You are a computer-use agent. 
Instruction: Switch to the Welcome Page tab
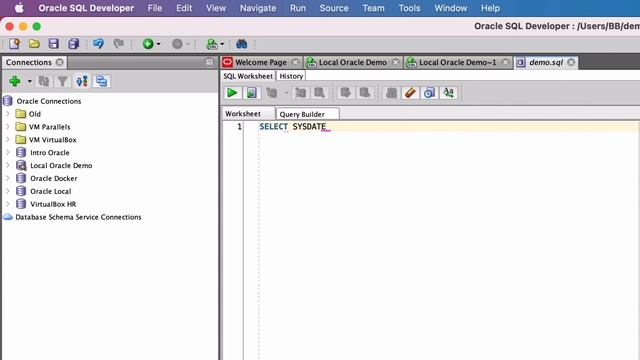[261, 62]
